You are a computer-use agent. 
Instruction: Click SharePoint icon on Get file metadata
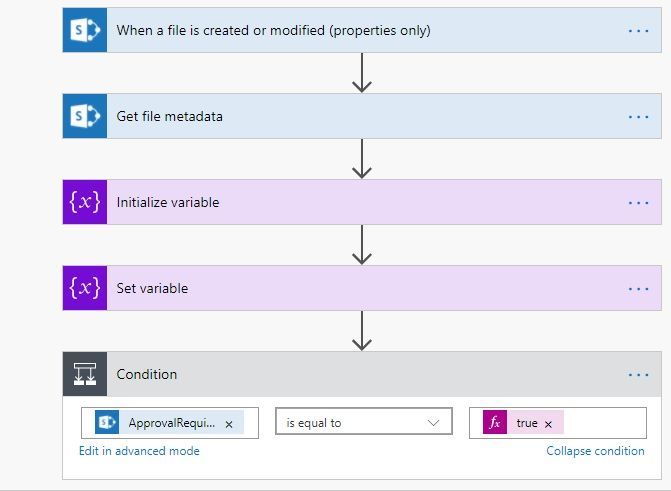pyautogui.click(x=84, y=116)
